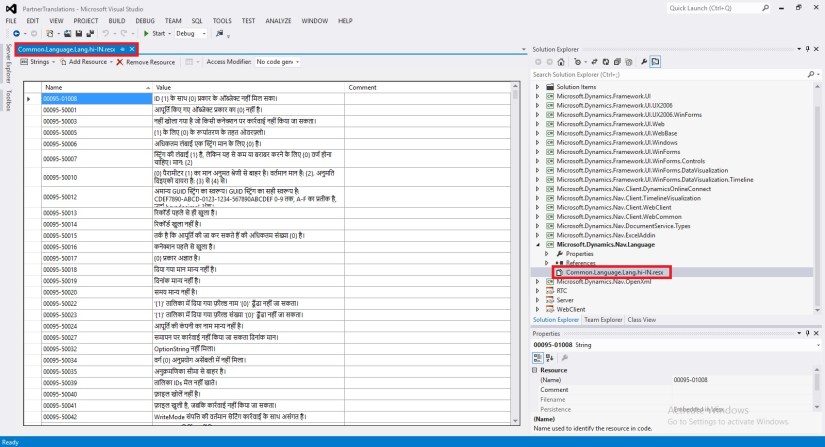Open the BUILD menu
The height and width of the screenshot is (447, 825).
118,20
